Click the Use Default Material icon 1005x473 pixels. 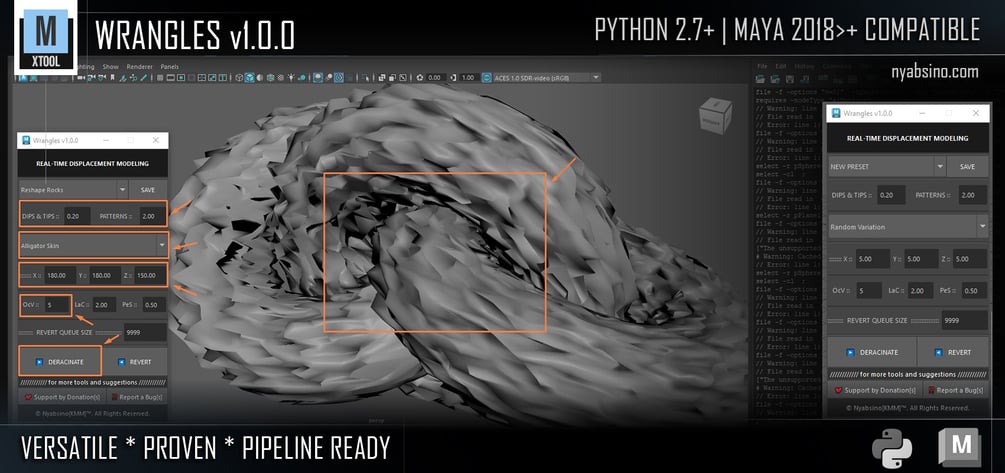[260, 77]
